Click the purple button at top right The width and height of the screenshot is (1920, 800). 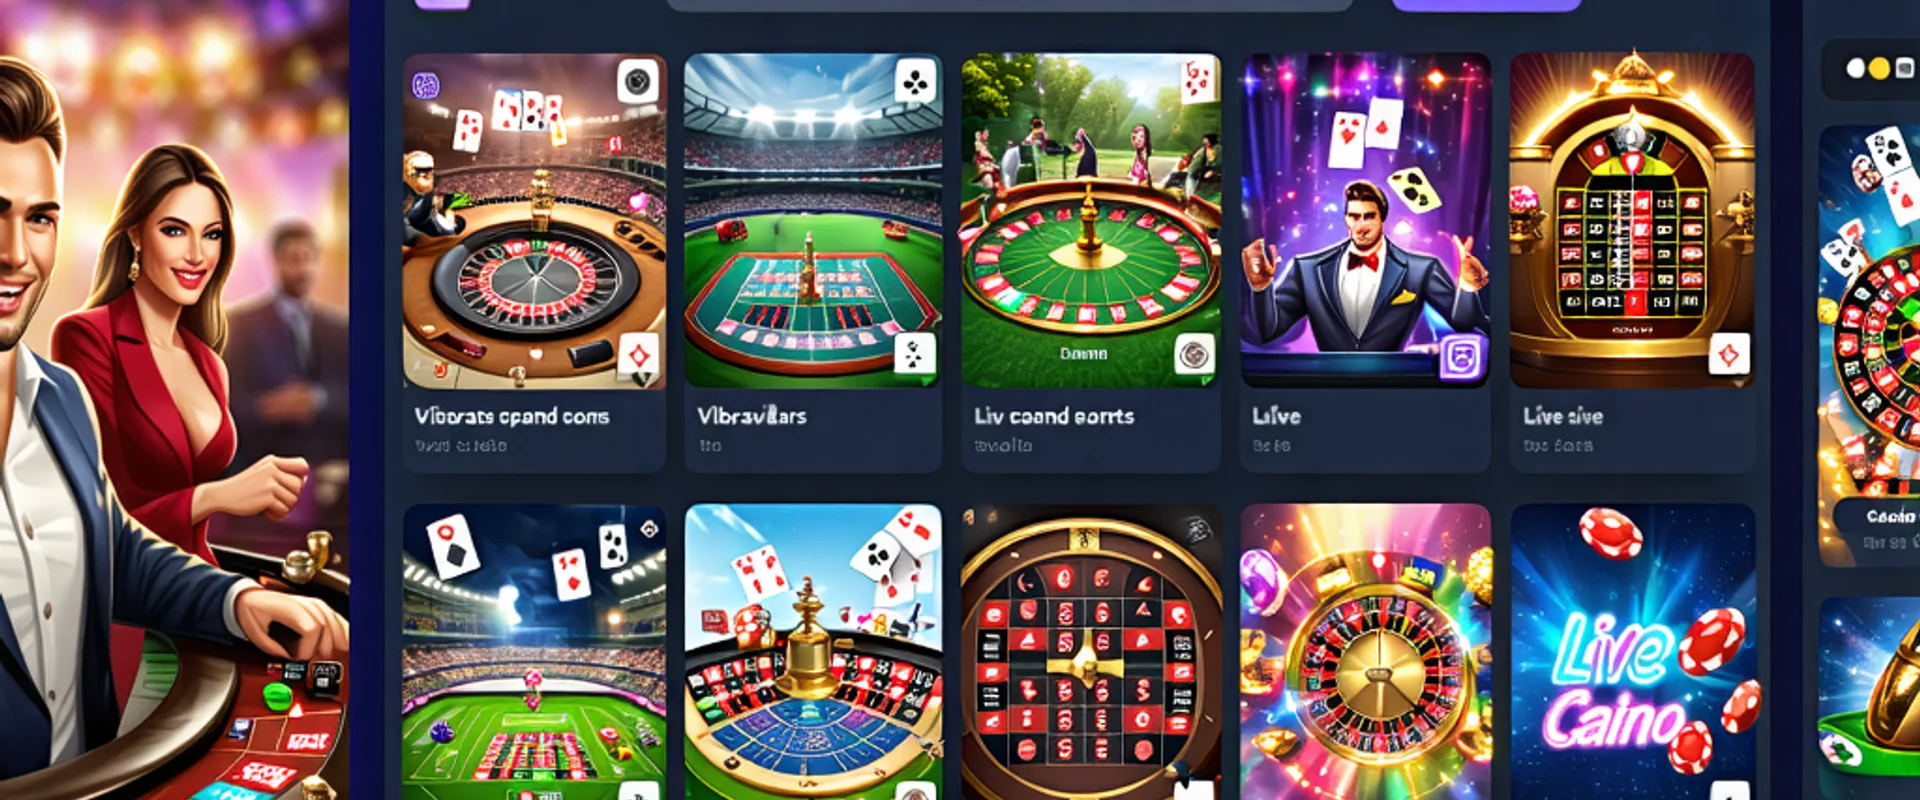pyautogui.click(x=1486, y=5)
